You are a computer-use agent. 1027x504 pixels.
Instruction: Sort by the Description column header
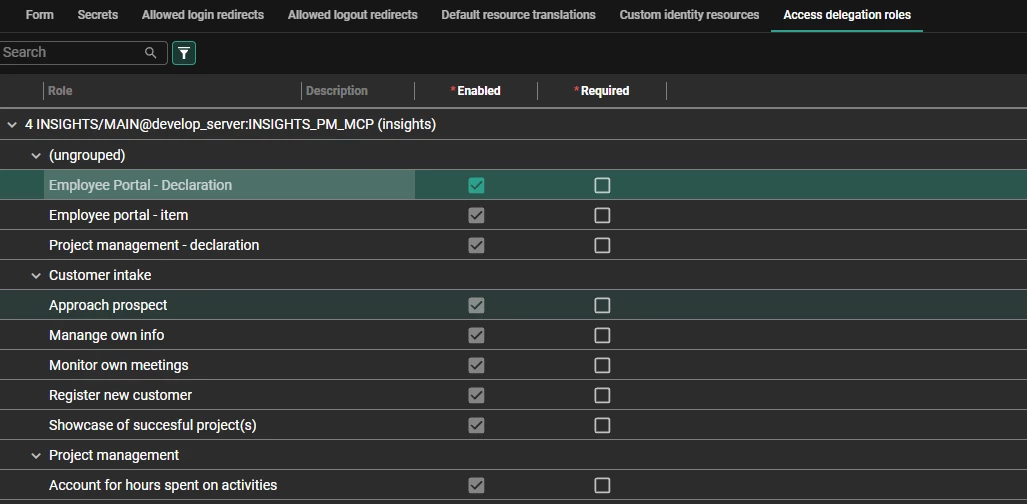coord(337,90)
